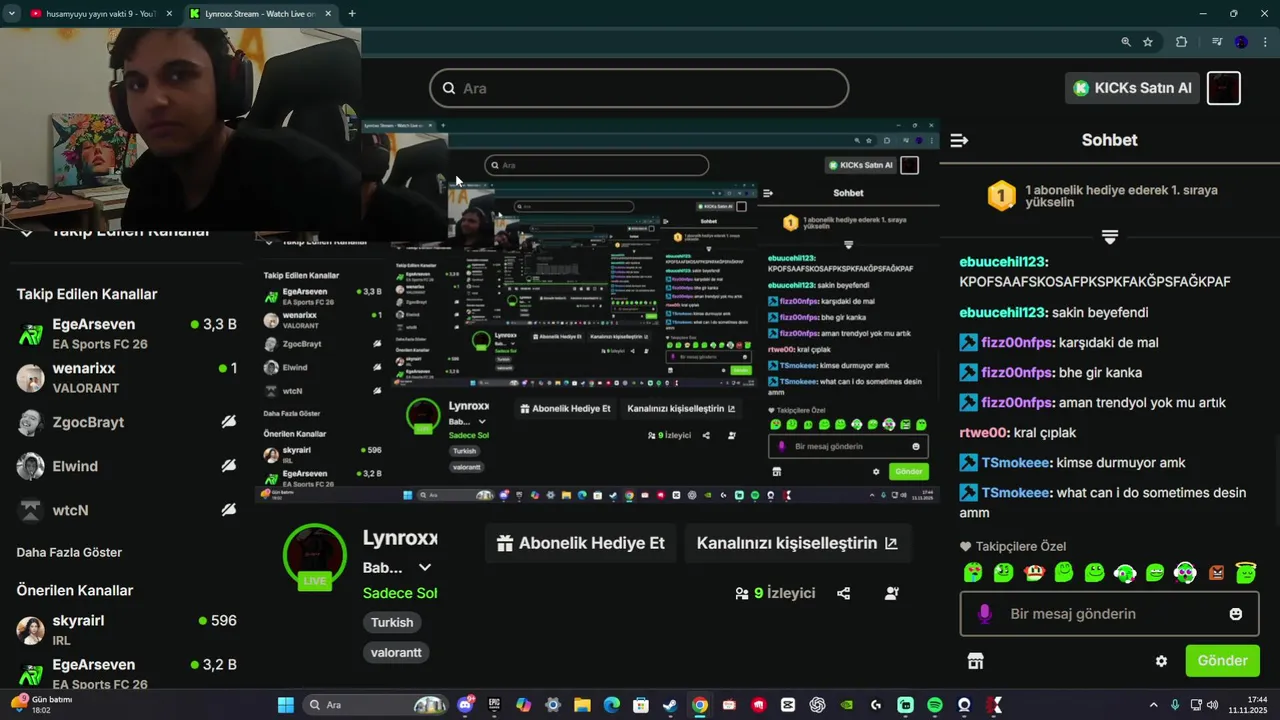Insert the mushroom-cap emote

point(1034,573)
